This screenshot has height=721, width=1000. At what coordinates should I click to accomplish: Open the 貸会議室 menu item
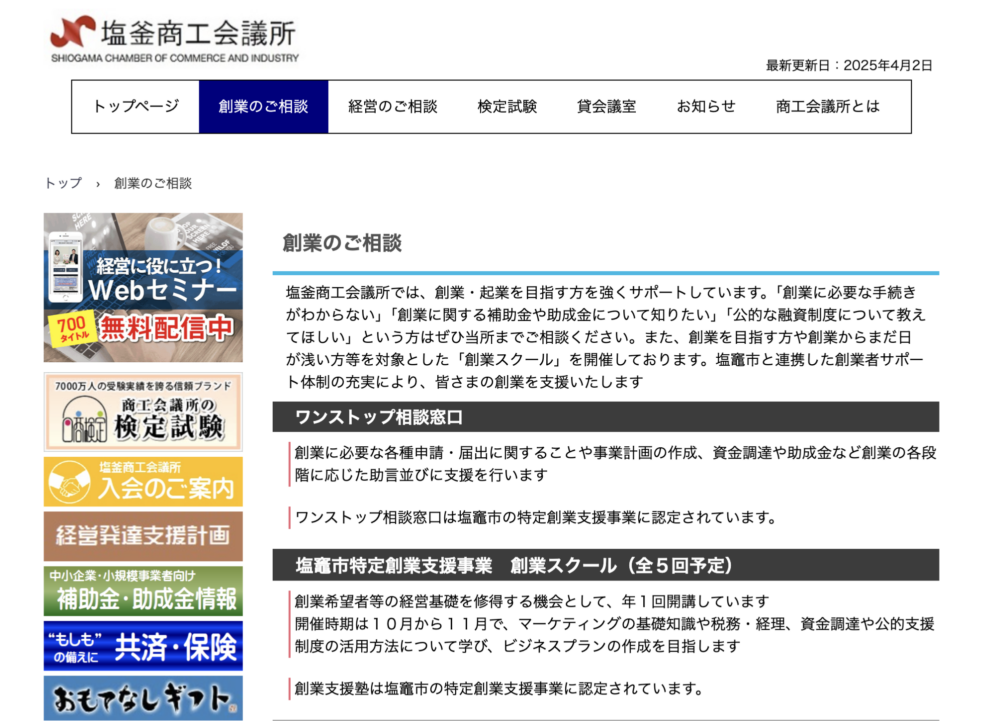click(607, 106)
